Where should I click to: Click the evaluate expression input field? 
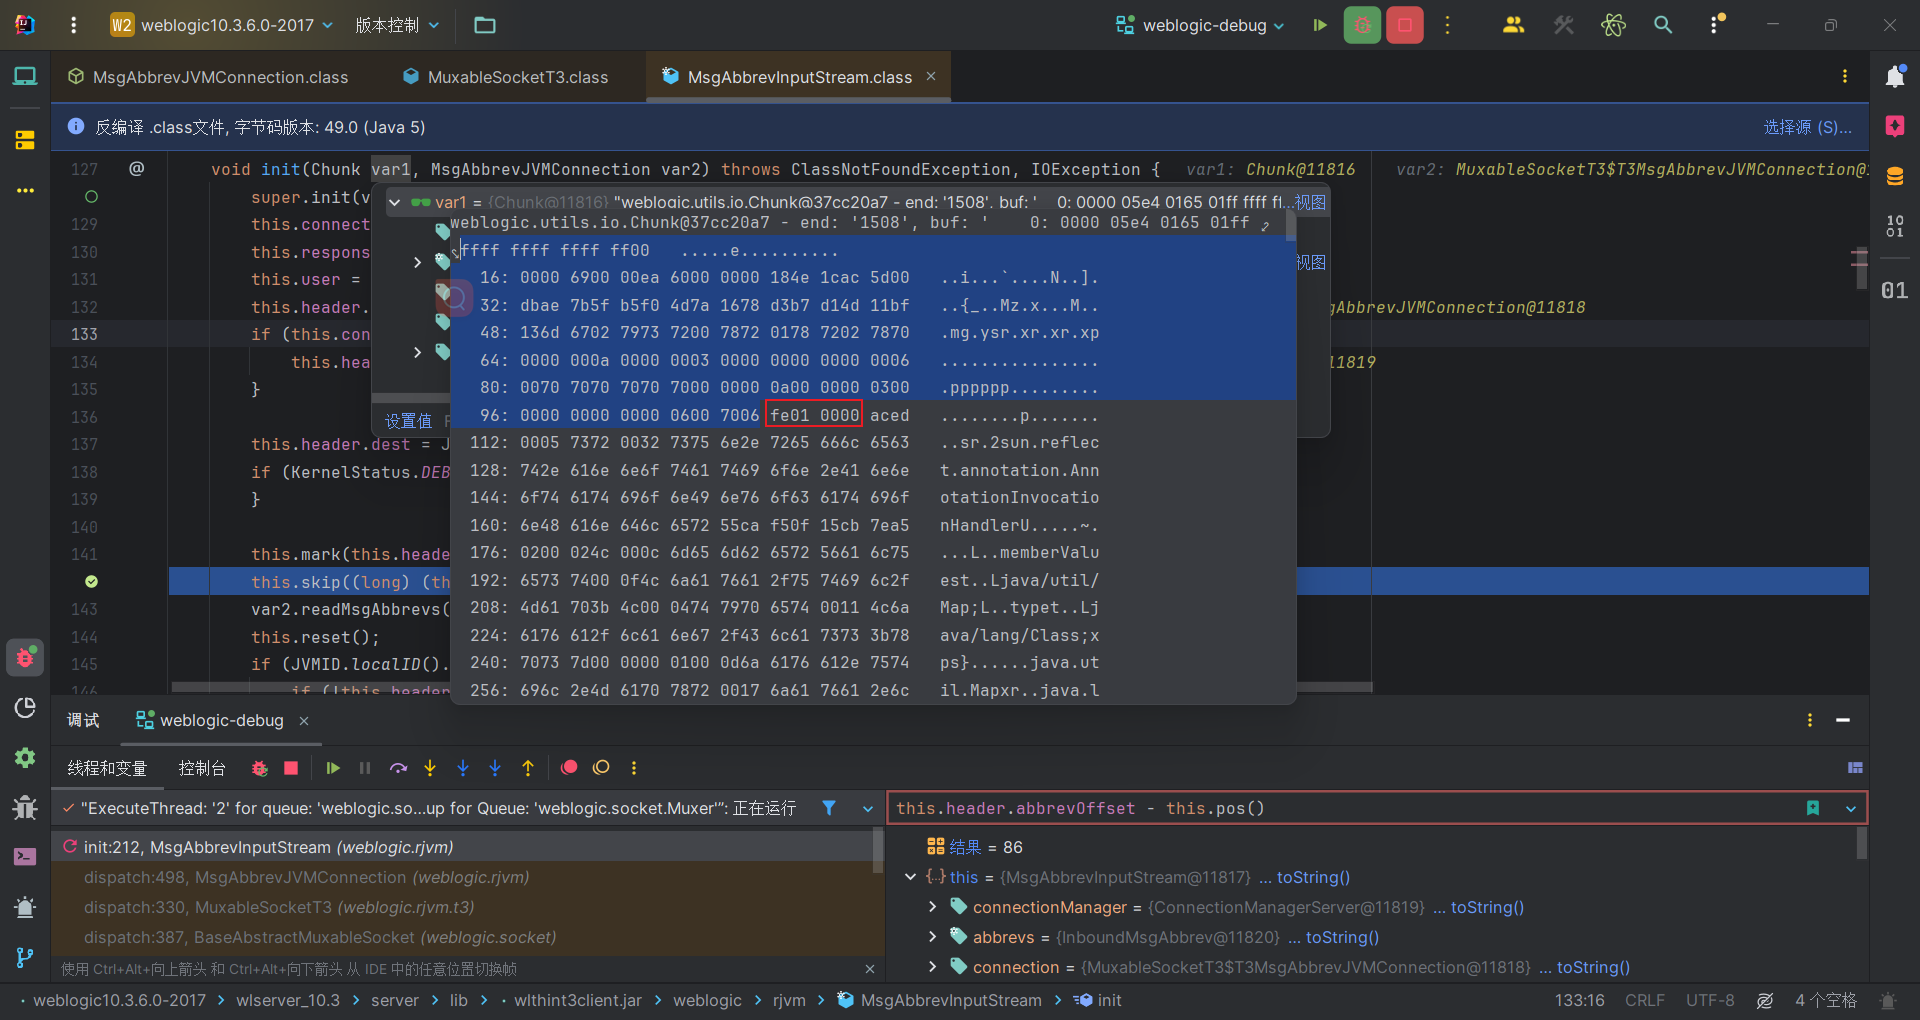click(1345, 808)
